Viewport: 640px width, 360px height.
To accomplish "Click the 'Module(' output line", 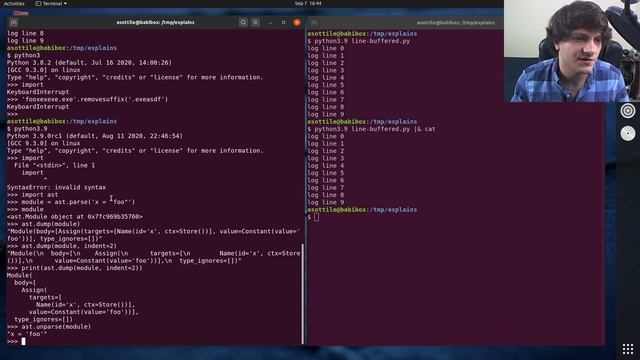I will pos(20,276).
